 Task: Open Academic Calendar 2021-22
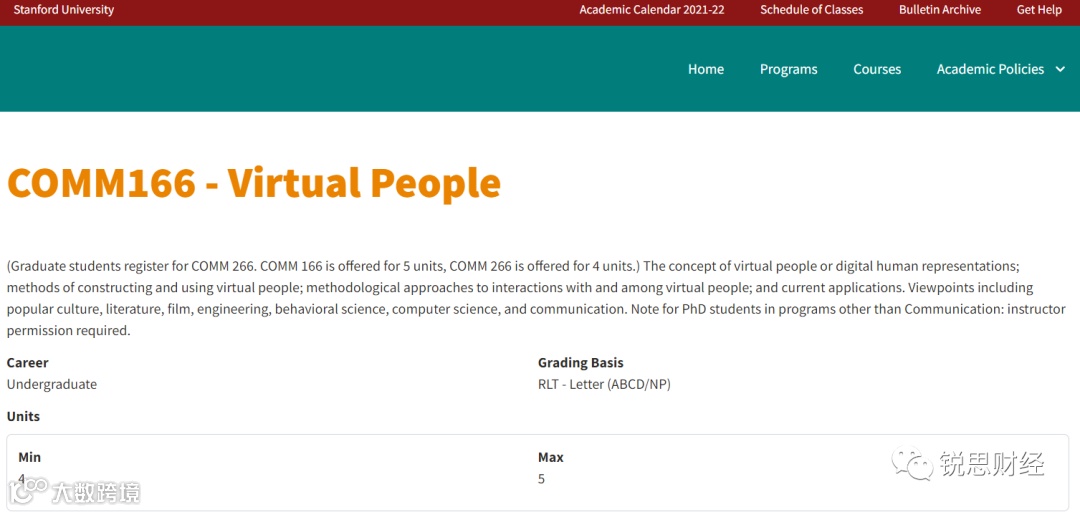coord(652,10)
